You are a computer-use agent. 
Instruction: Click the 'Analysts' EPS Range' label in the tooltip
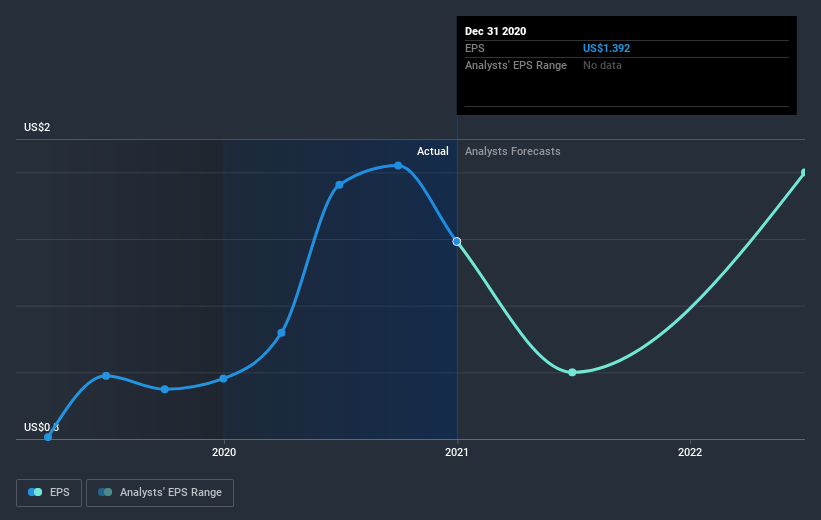click(516, 65)
